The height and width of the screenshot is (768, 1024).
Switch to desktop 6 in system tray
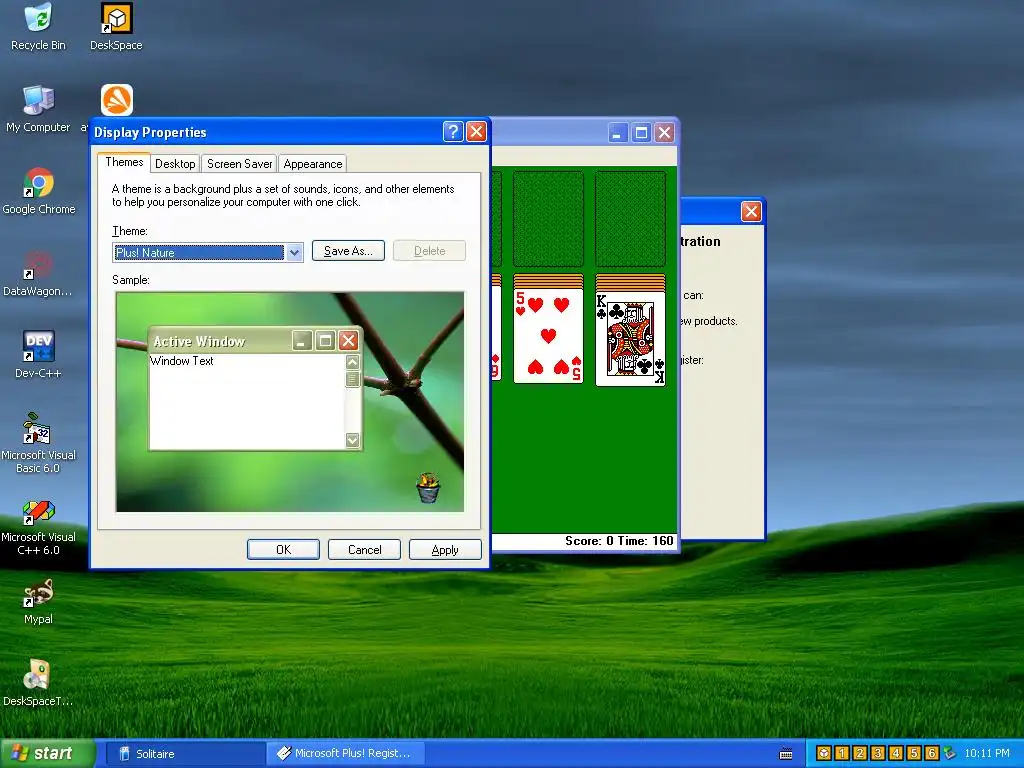coord(931,754)
